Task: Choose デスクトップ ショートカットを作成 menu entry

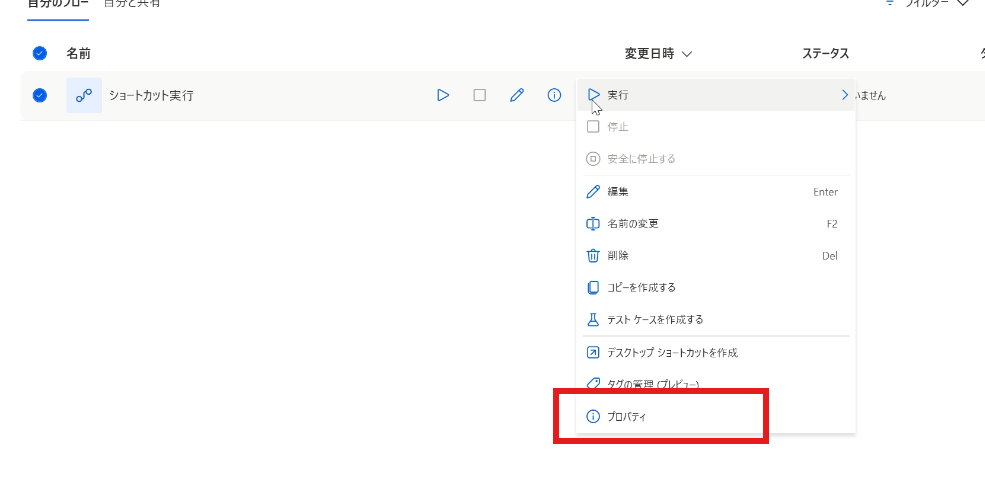Action: (x=672, y=353)
